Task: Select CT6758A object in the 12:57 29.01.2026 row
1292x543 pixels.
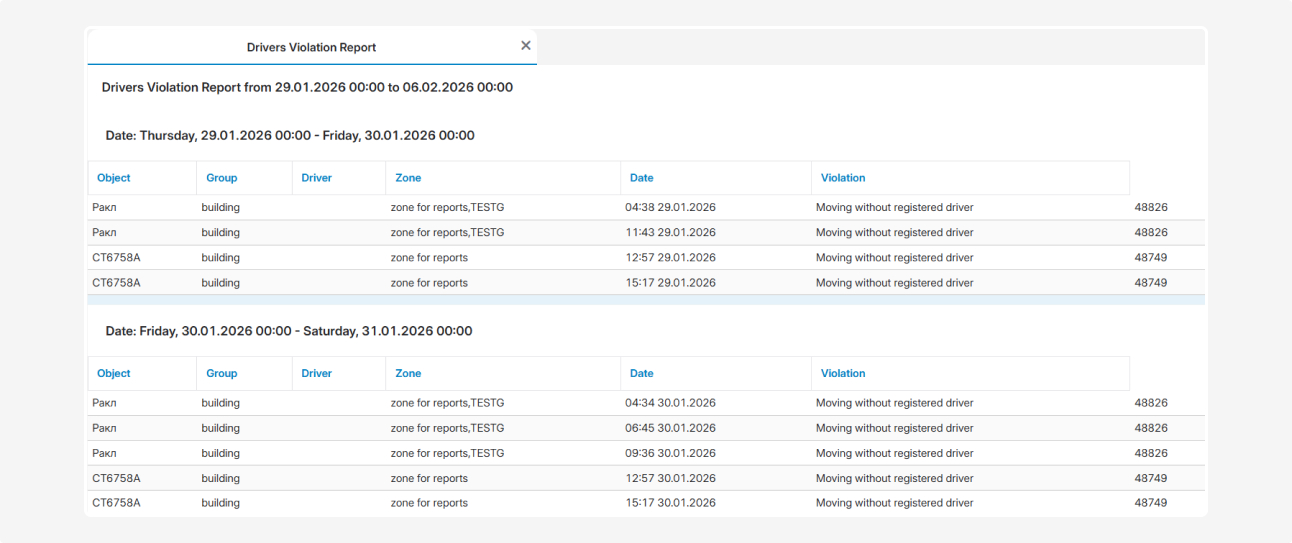Action: pos(116,258)
